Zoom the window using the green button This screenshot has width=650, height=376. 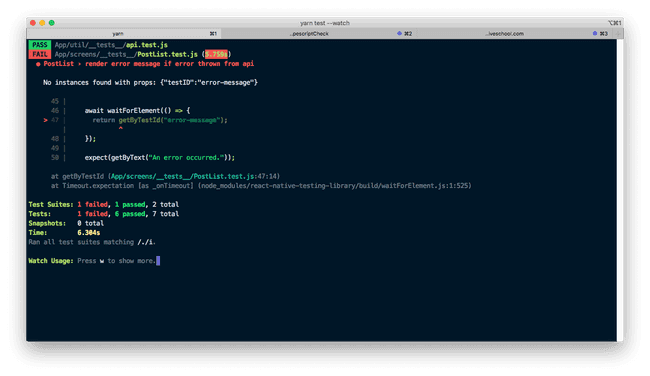(x=52, y=23)
